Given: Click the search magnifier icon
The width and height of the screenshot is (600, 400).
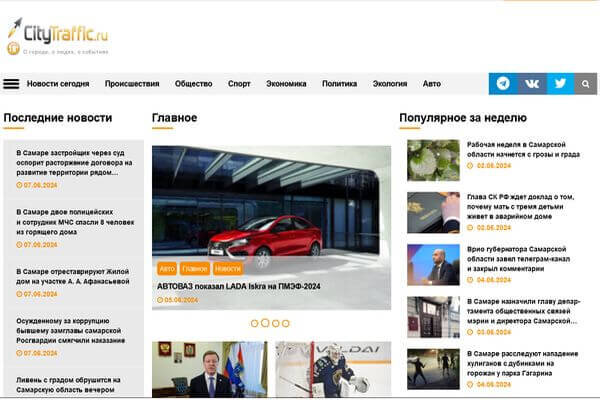Looking at the screenshot, I should click(x=585, y=83).
